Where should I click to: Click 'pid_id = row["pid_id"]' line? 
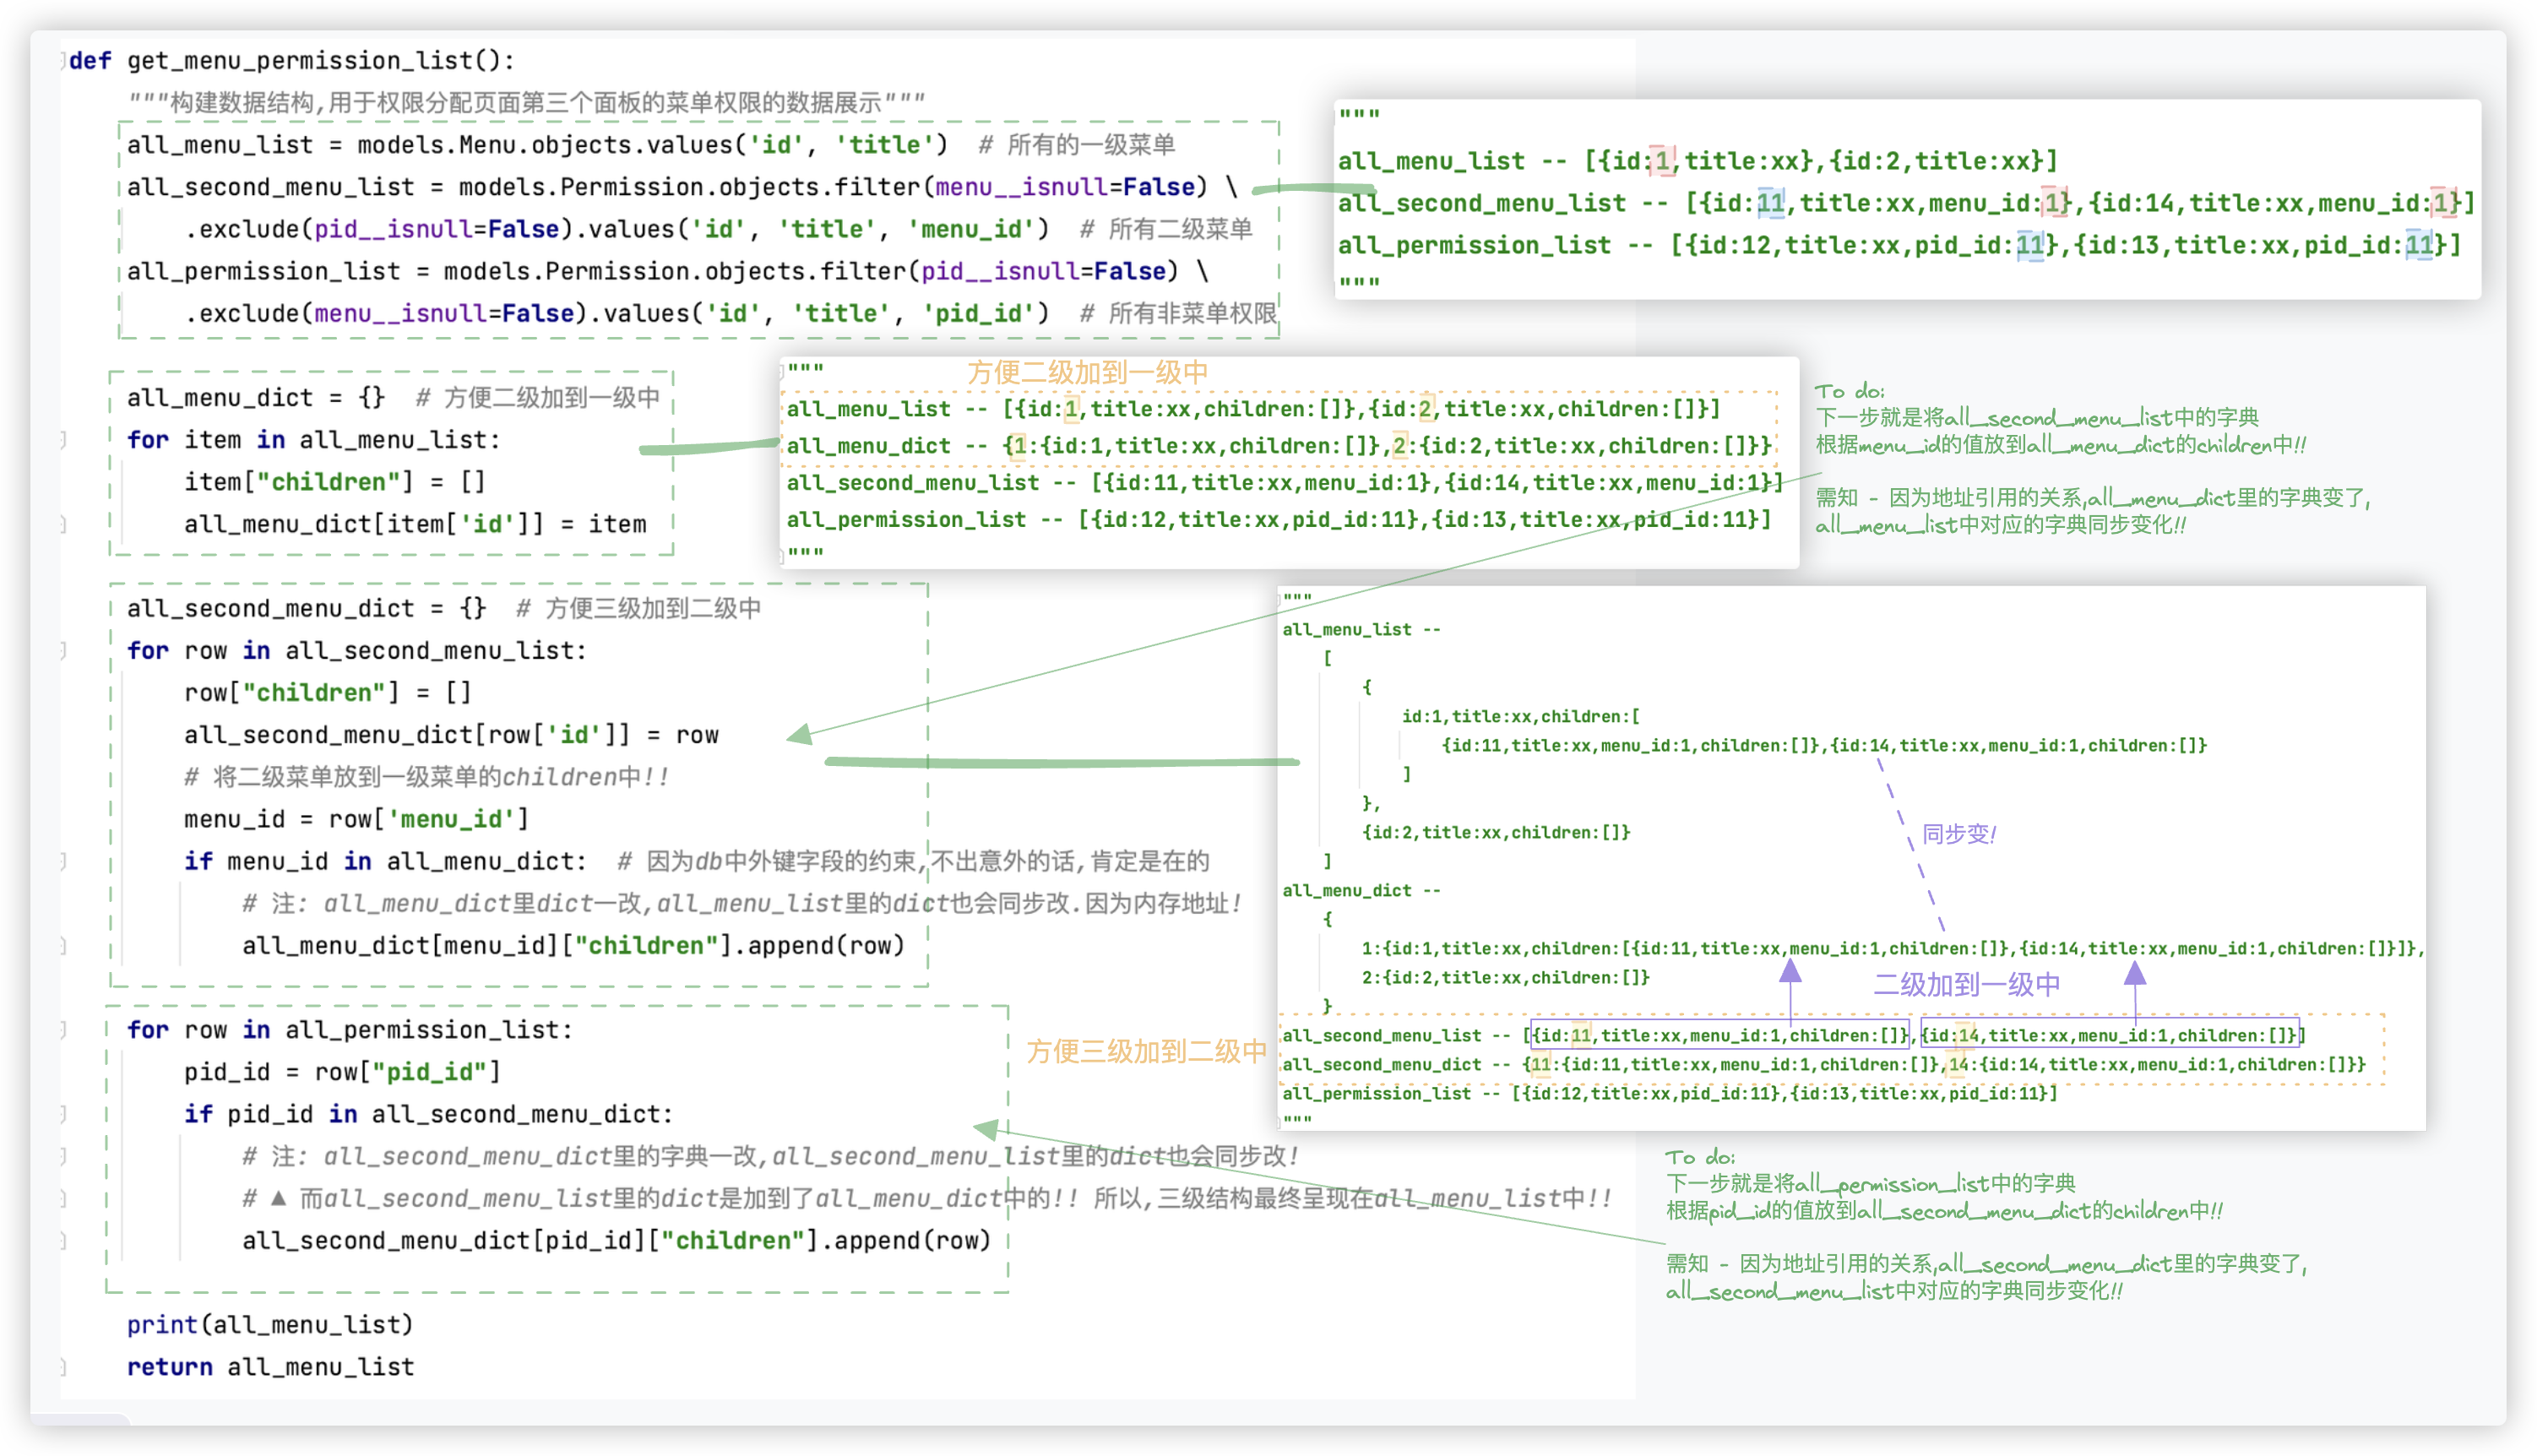342,1072
